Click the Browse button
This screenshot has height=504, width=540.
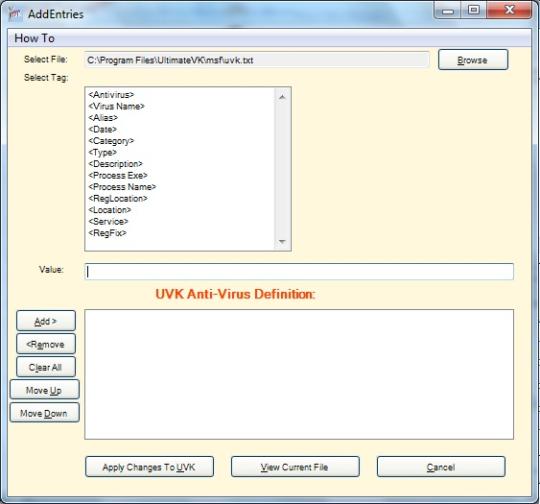point(473,60)
